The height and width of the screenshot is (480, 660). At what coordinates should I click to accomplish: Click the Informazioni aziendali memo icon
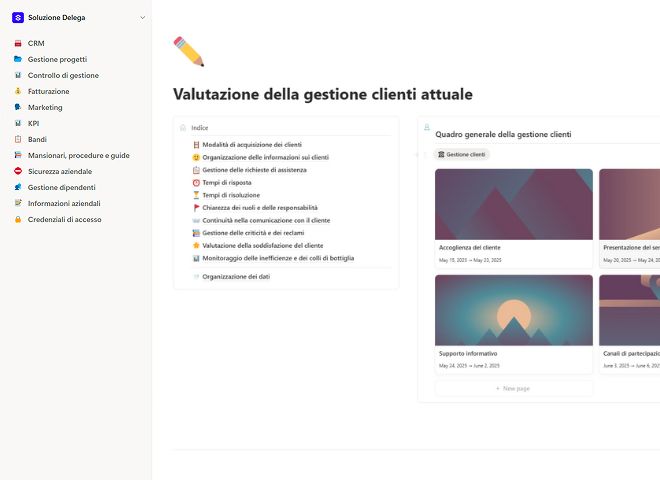18,203
